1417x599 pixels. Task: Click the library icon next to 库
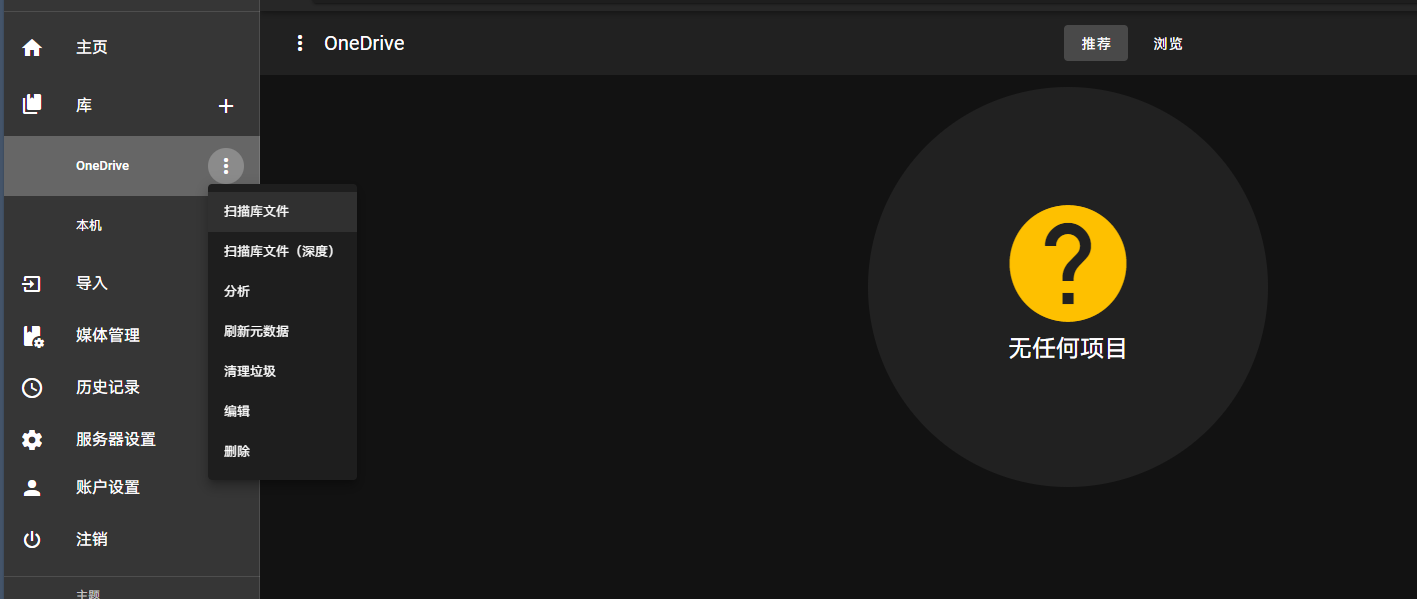tap(32, 104)
